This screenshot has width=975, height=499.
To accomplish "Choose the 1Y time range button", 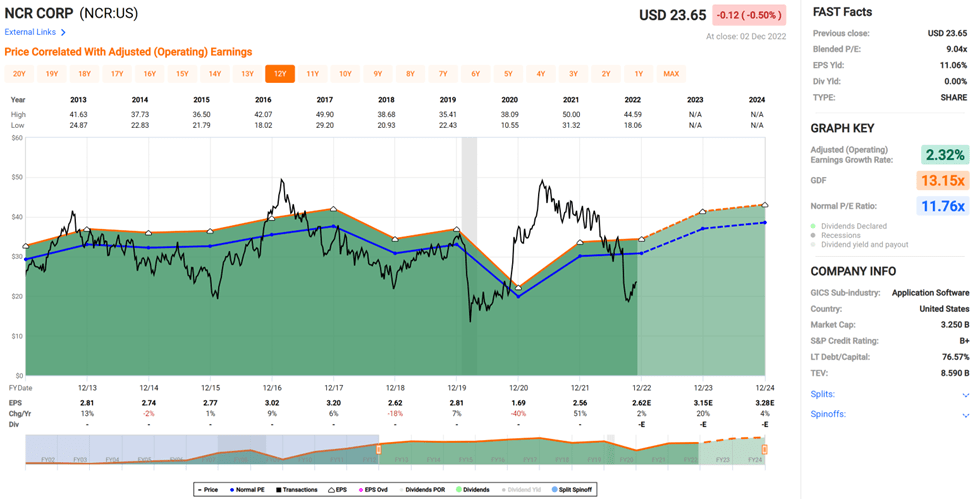I will tap(638, 74).
